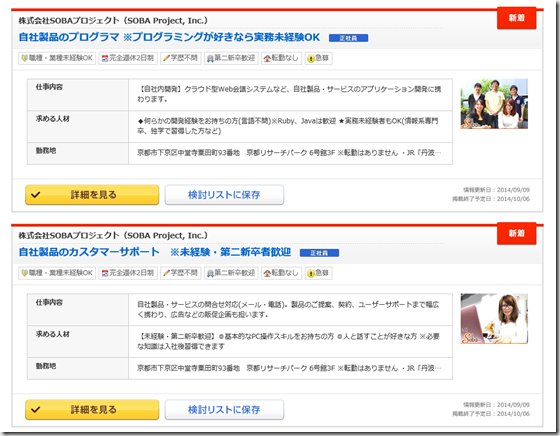Image resolution: width=560 pixels, height=436 pixels.
Task: Click the 急募 tag in programmer listing
Action: pyautogui.click(x=319, y=58)
